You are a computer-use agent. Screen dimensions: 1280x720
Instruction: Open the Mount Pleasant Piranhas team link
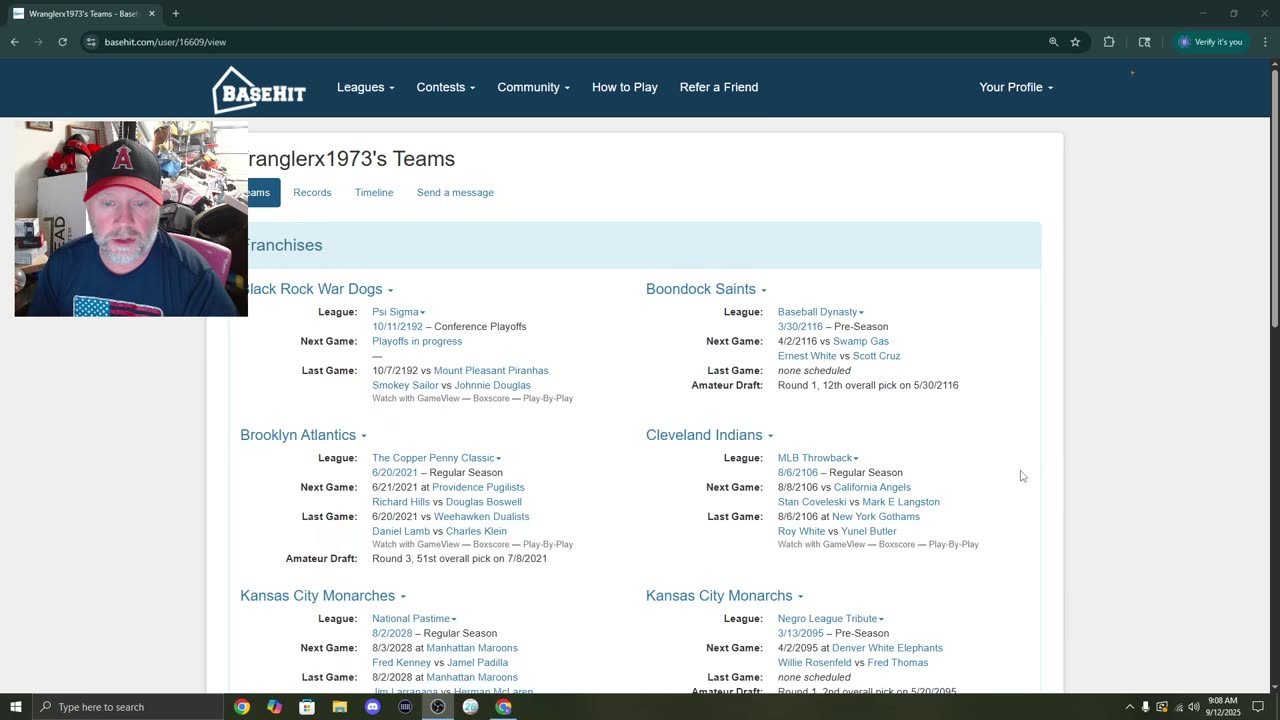click(491, 370)
